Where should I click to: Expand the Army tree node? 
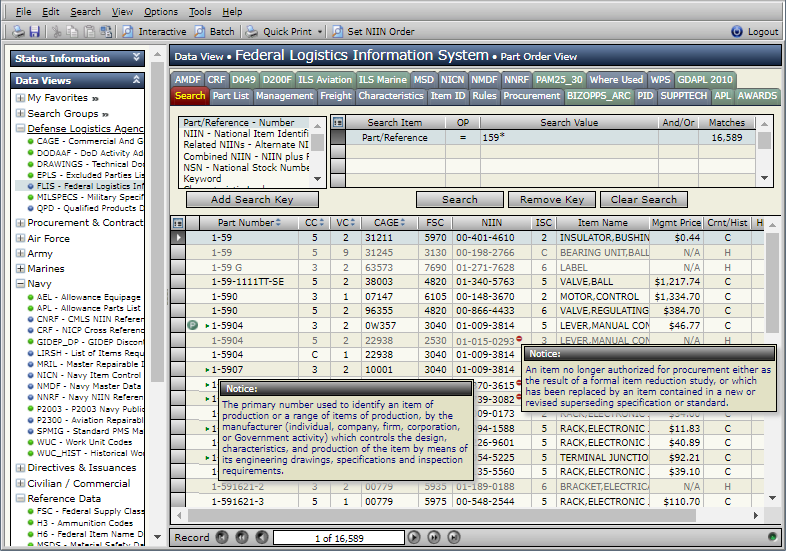tap(20, 253)
